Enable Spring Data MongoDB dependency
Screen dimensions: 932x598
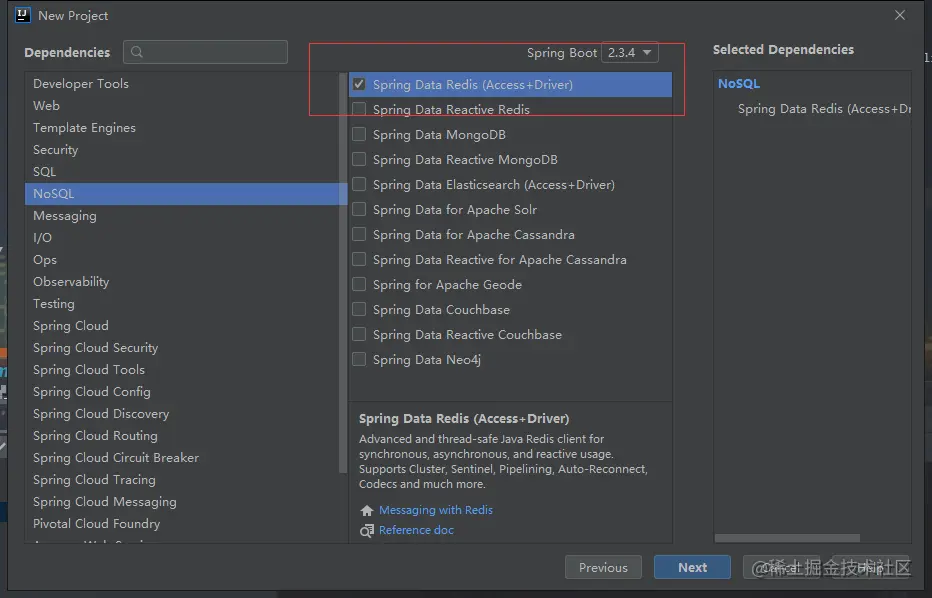coord(359,134)
